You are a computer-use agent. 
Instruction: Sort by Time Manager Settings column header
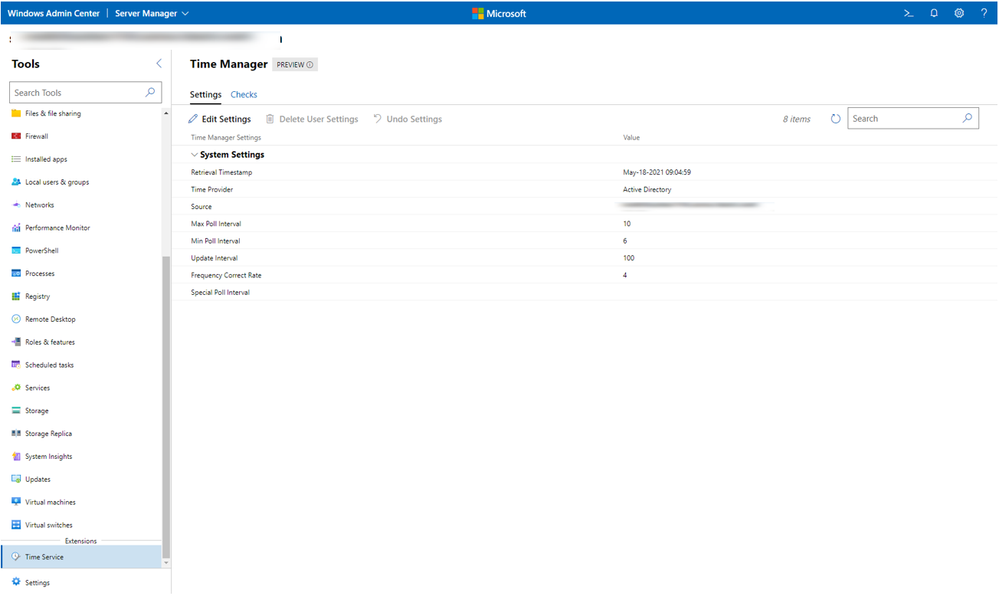pyautogui.click(x=226, y=138)
